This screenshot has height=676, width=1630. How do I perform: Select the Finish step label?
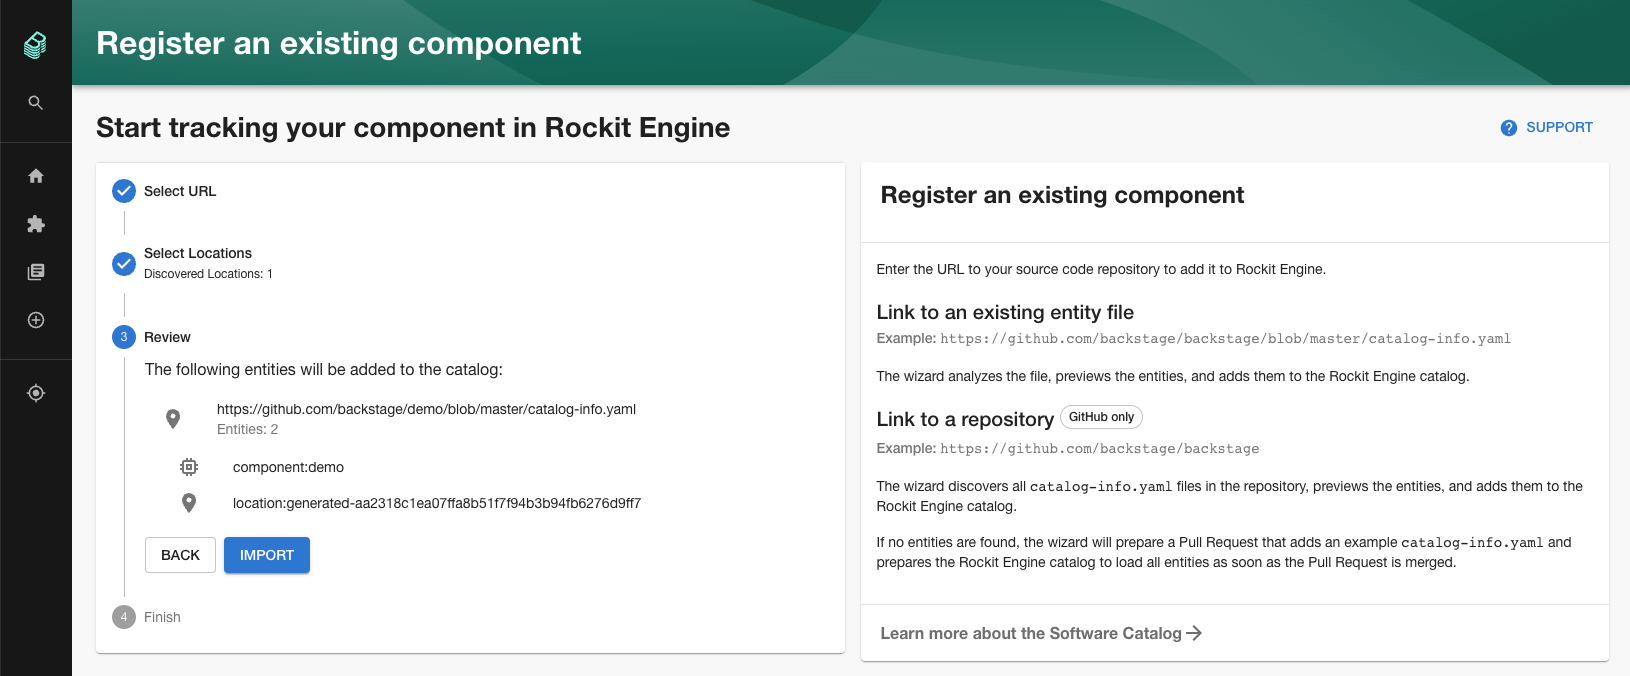pyautogui.click(x=162, y=617)
